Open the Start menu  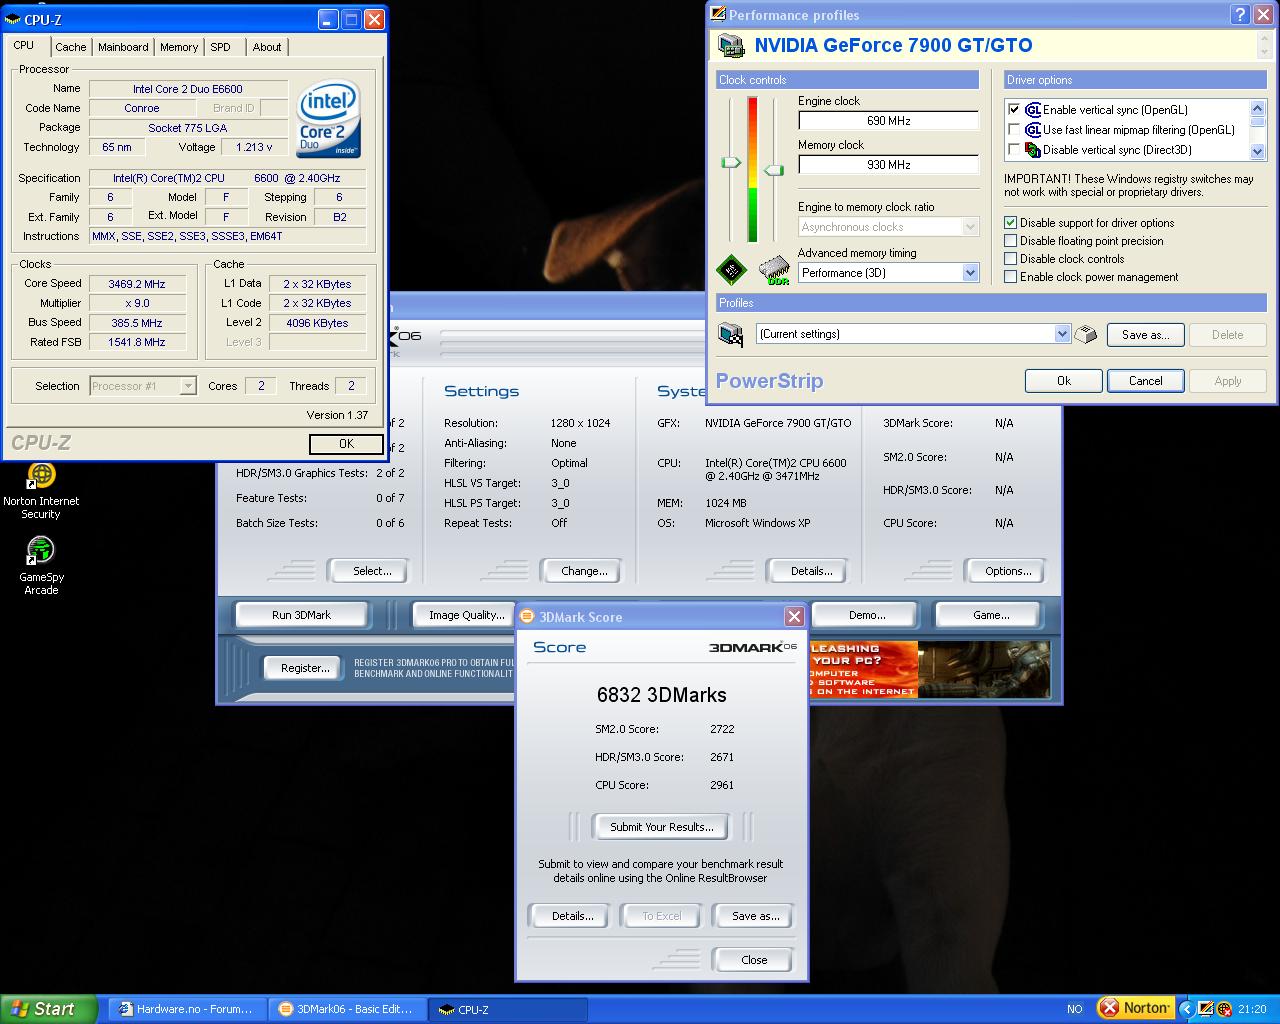49,1009
